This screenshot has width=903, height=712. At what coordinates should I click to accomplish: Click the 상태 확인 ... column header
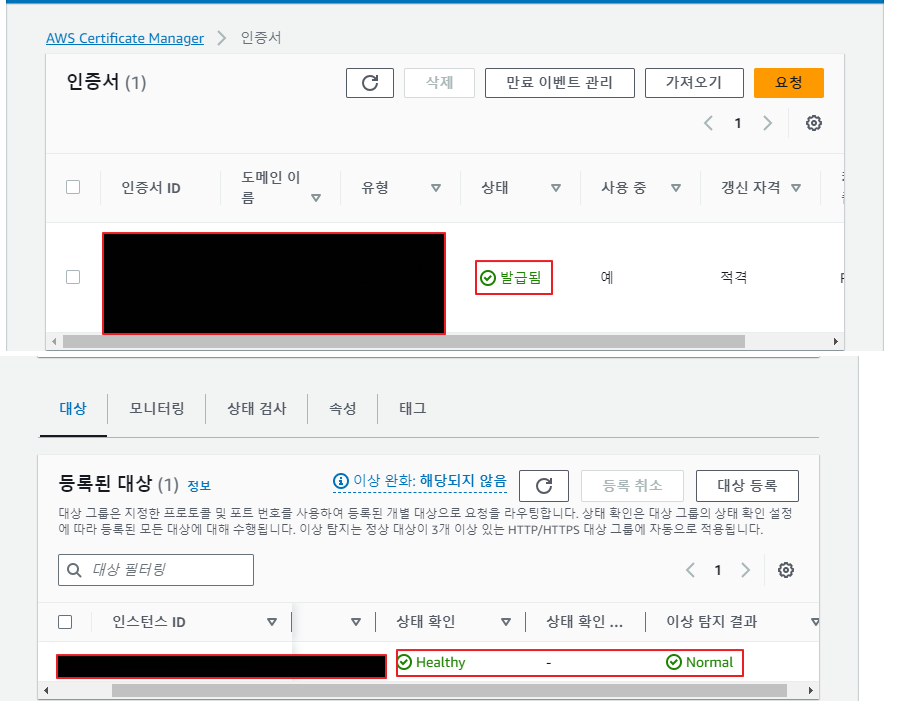coord(585,622)
